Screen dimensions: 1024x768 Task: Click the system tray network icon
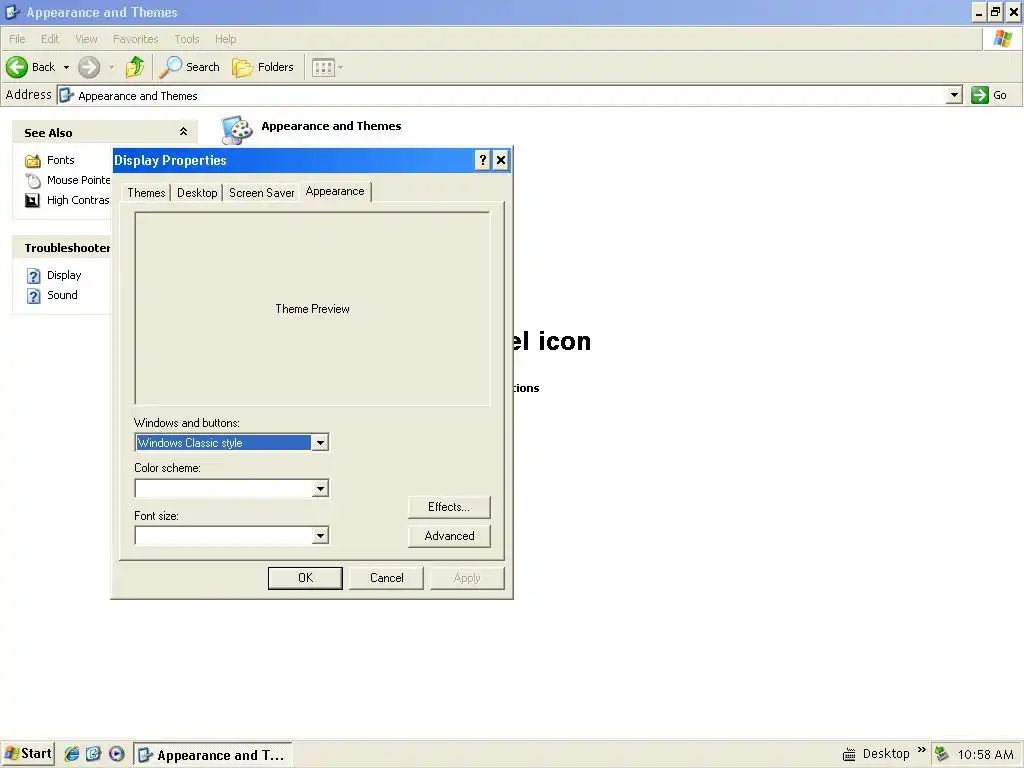(942, 754)
